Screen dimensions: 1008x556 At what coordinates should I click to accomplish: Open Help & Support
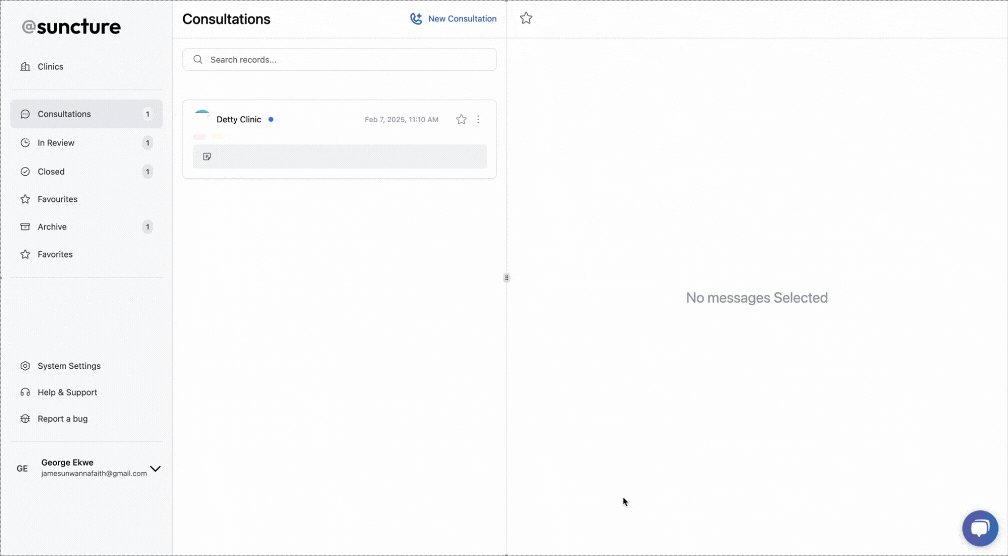click(x=67, y=392)
